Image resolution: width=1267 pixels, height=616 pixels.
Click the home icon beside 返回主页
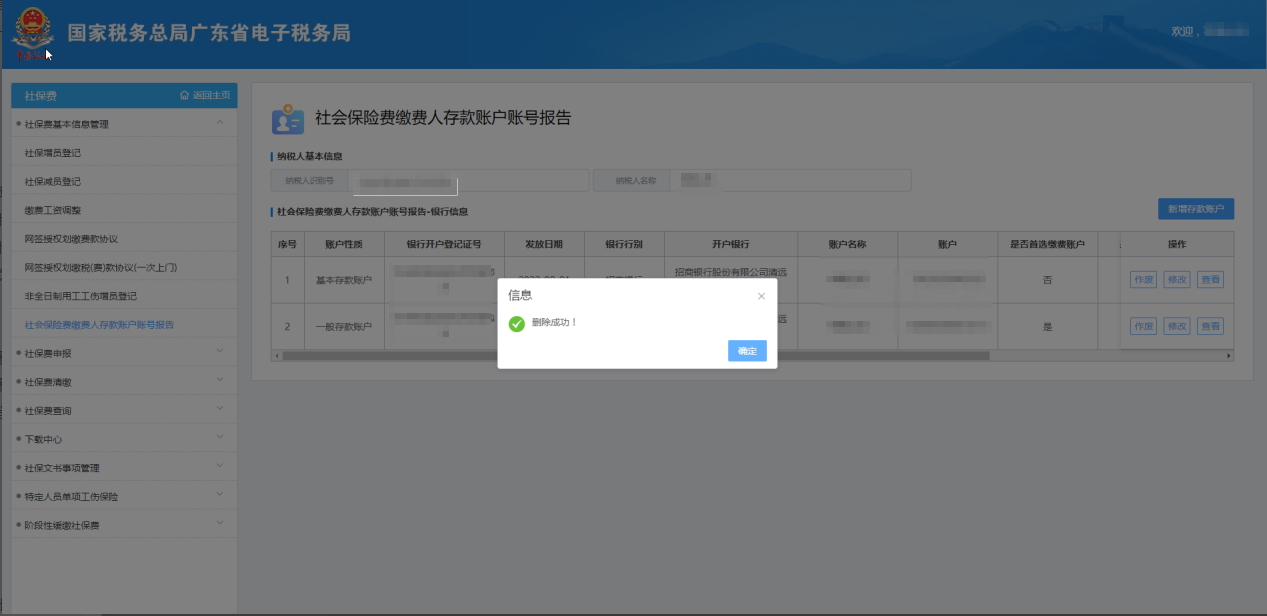coord(184,95)
